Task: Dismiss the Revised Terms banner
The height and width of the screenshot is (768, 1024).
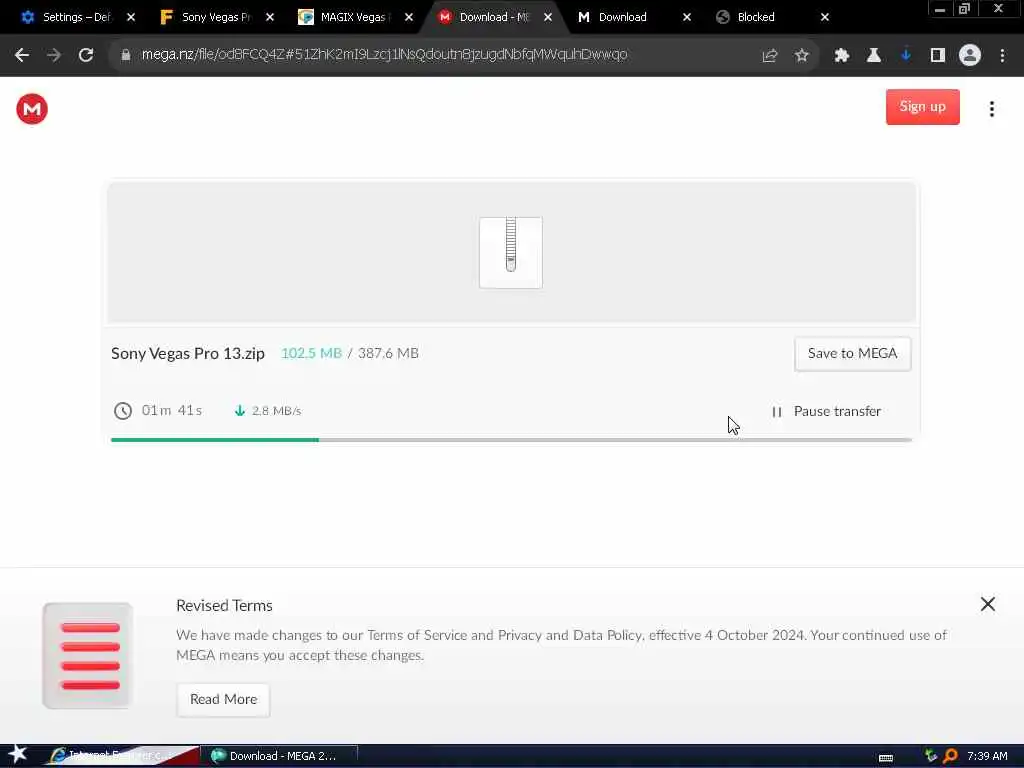Action: coord(987,604)
